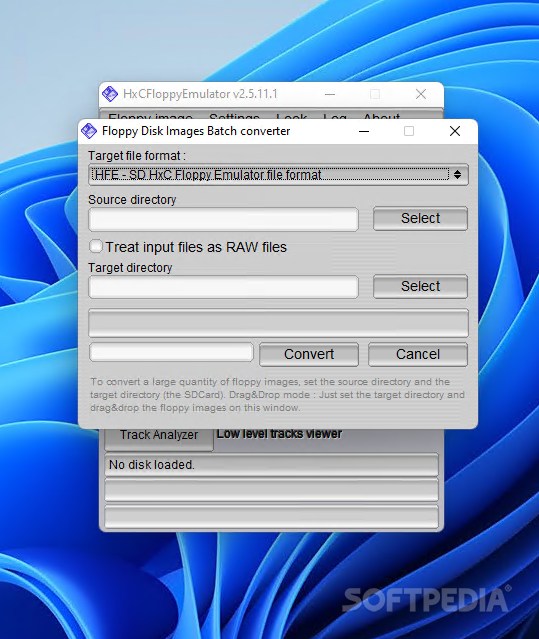Screen dimensions: 539x639
Task: Enable Treat input files as RAW files
Action: [x=96, y=247]
